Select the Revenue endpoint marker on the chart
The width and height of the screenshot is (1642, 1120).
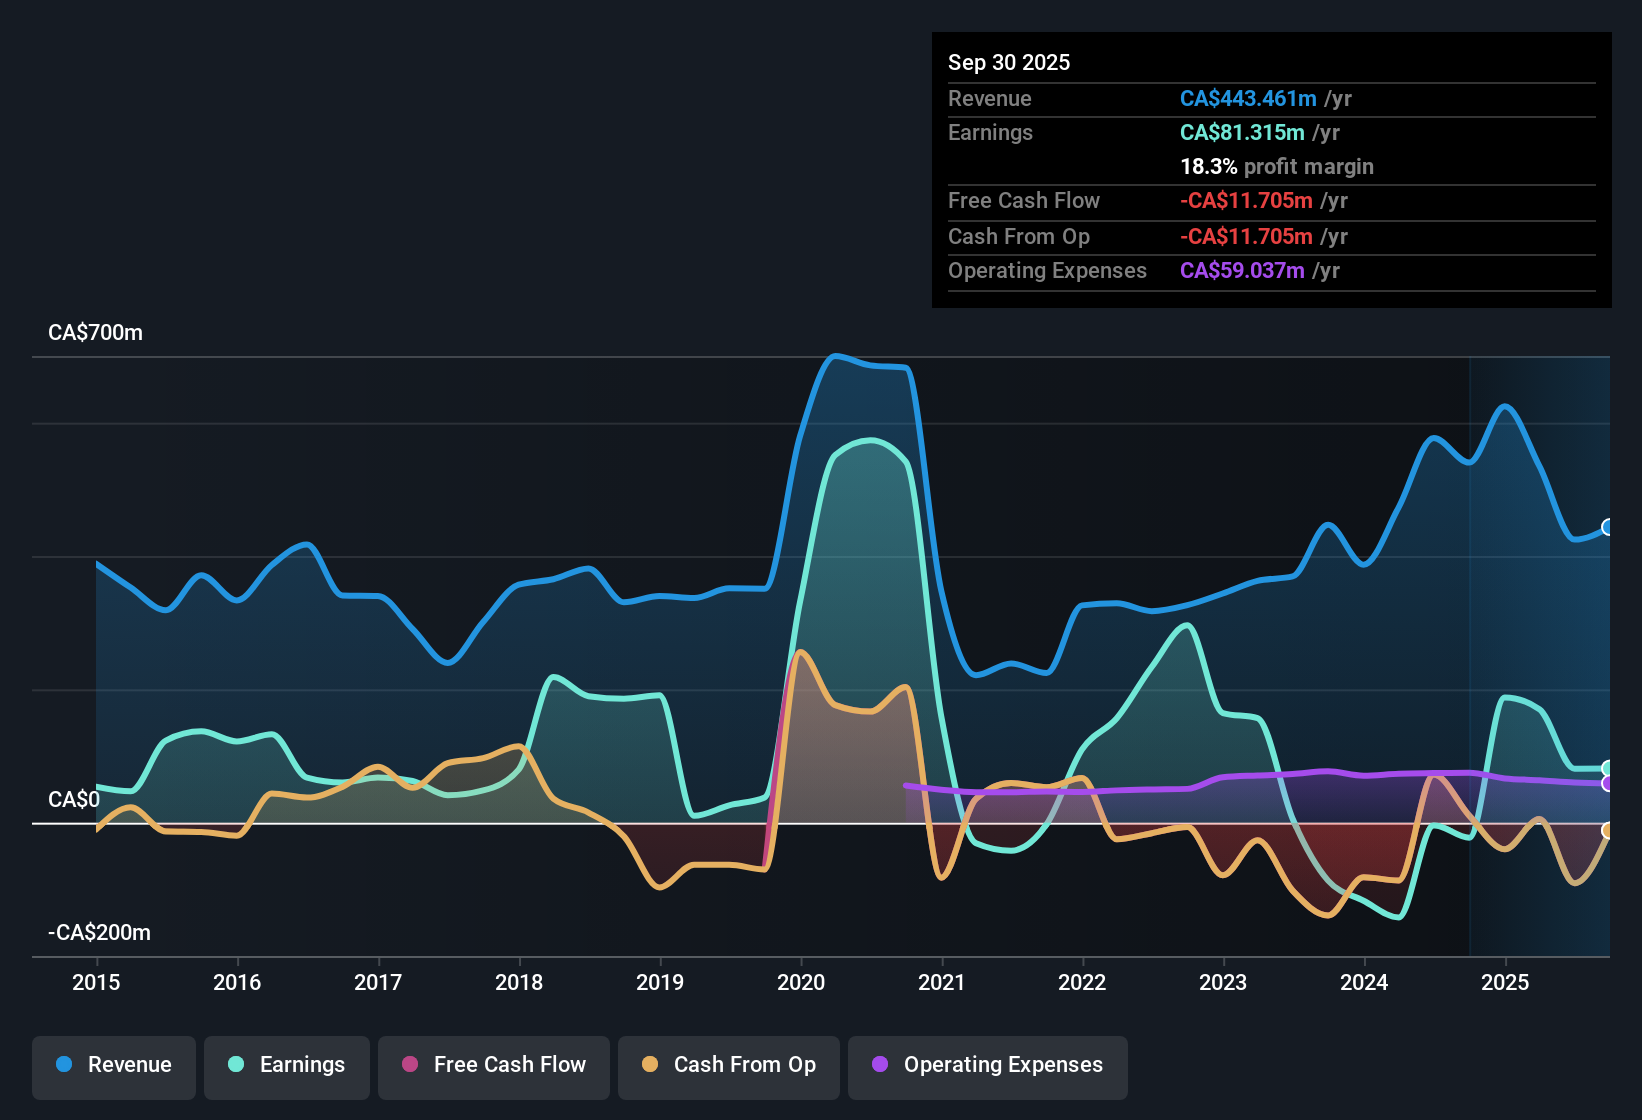(1608, 526)
